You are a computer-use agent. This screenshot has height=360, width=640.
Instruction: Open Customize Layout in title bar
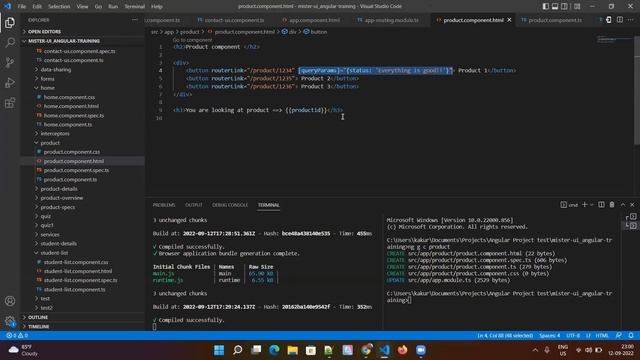pos(577,6)
